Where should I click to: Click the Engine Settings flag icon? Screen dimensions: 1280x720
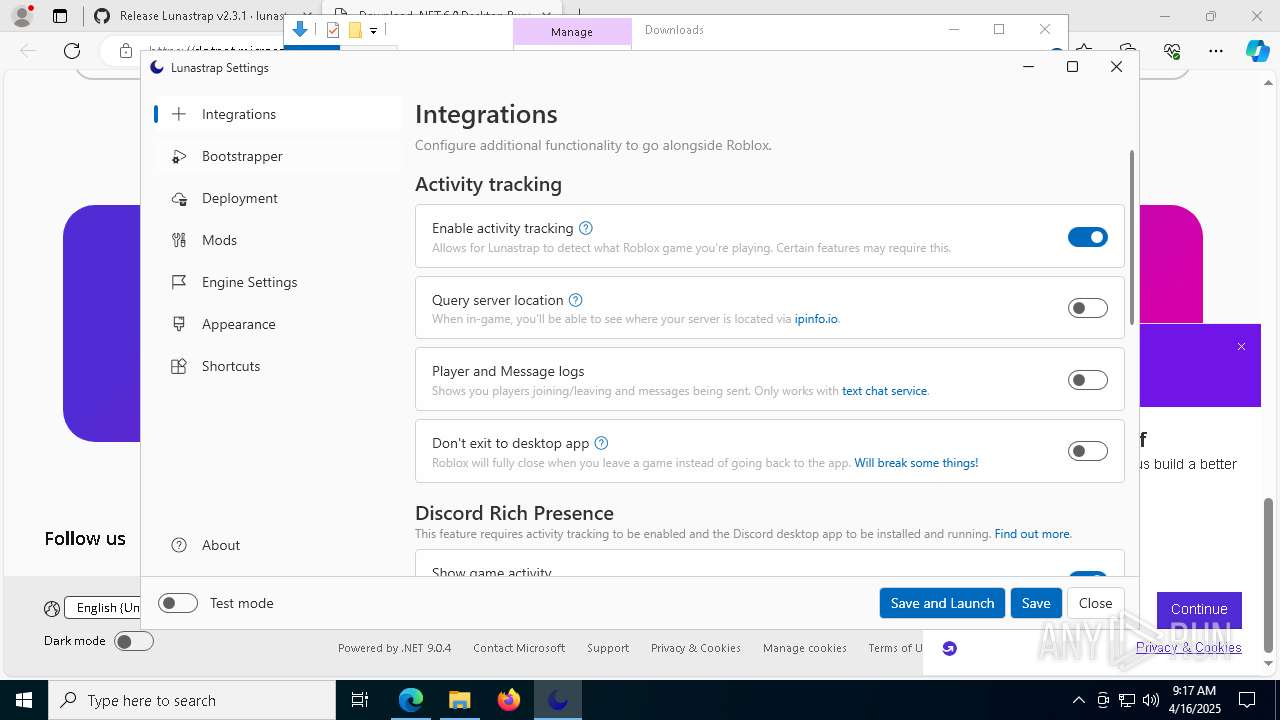pos(179,282)
